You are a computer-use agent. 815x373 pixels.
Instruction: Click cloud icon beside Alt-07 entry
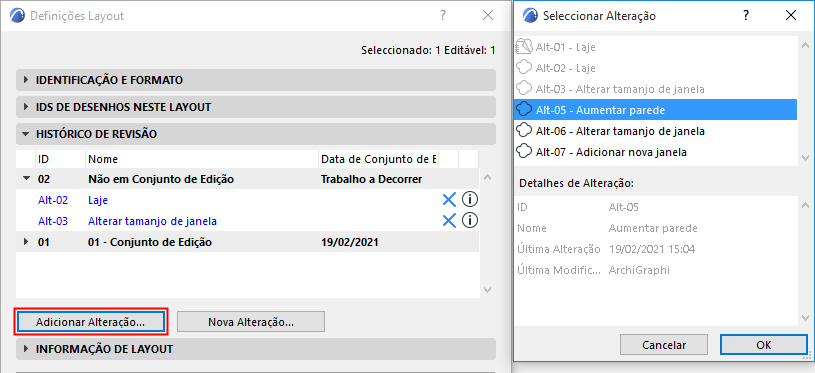coord(524,152)
